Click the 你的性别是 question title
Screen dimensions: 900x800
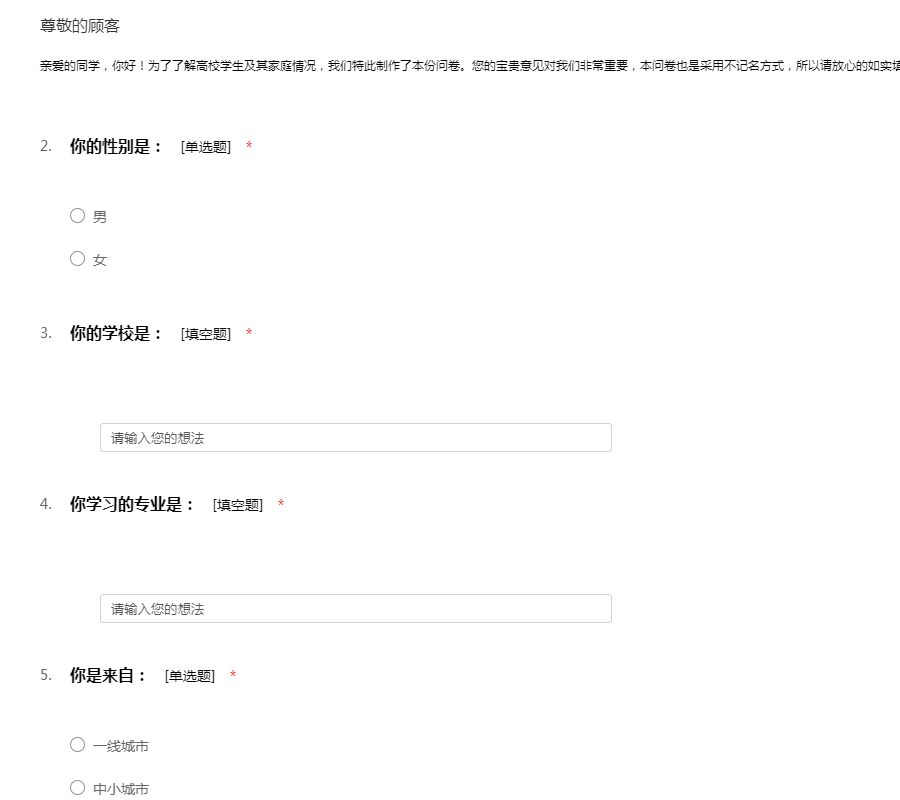[116, 147]
